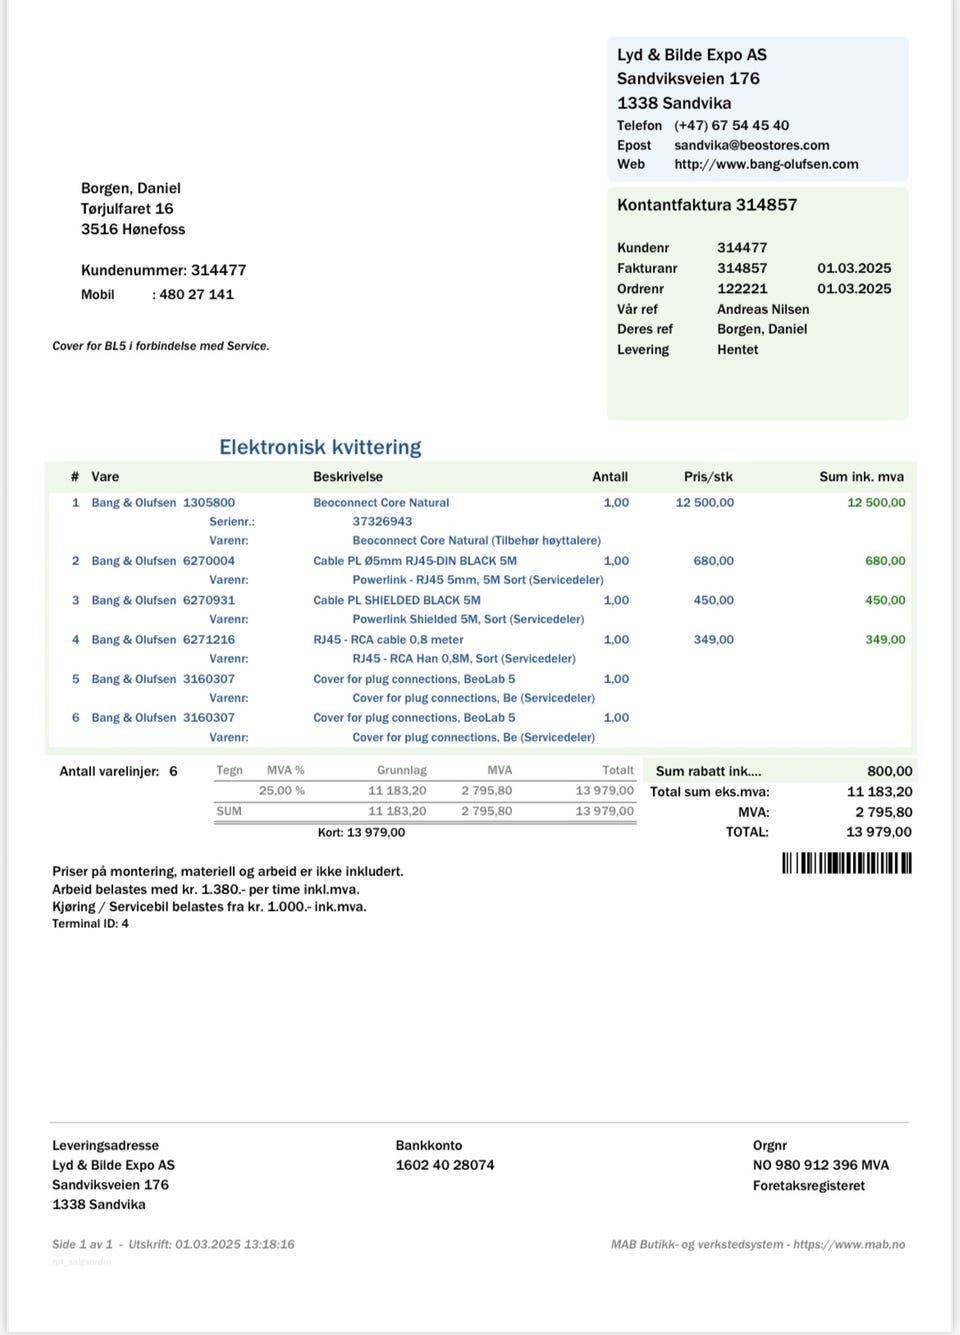Screen dimensions: 960x1335
Task: Click RJ45 - RCA cable 0,8 meter
Action: click(x=388, y=639)
